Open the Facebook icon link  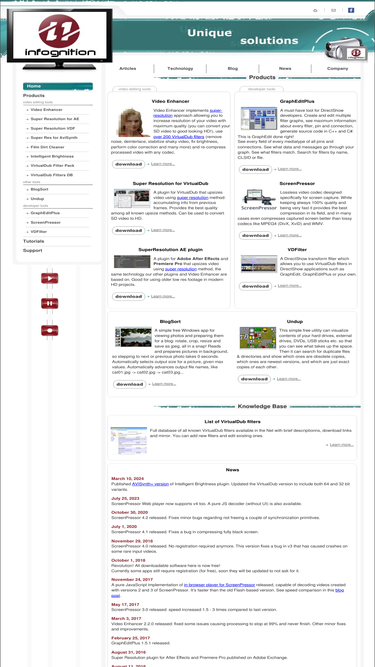click(x=351, y=10)
